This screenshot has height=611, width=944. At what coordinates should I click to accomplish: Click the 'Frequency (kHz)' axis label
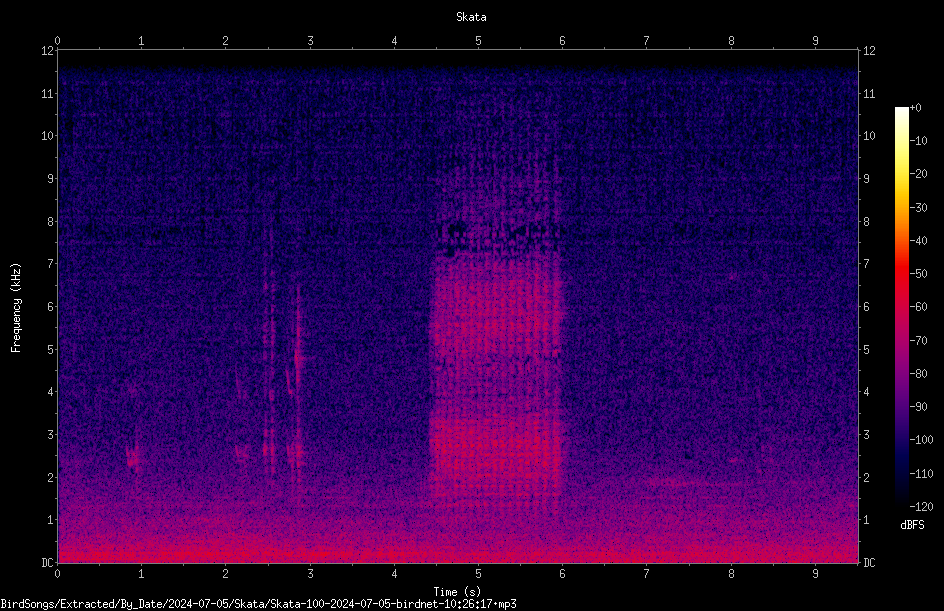16,308
